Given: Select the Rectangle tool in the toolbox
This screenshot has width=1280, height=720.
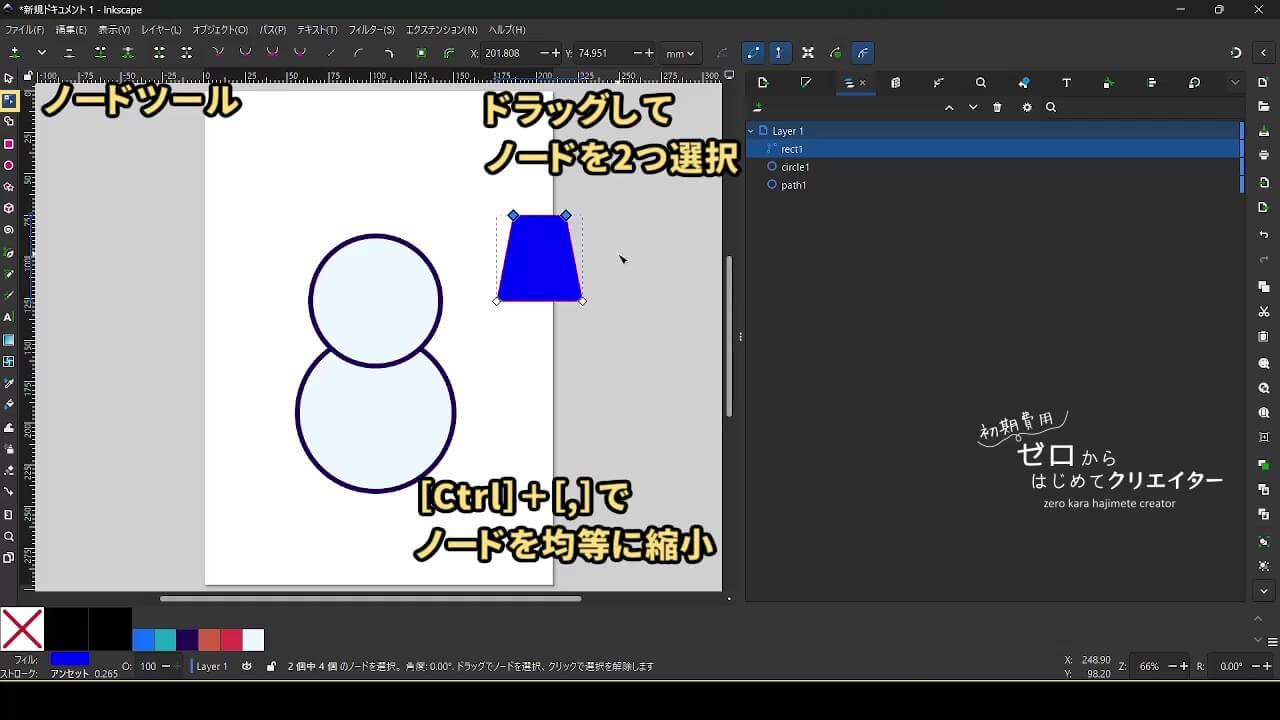Looking at the screenshot, I should tap(9, 144).
